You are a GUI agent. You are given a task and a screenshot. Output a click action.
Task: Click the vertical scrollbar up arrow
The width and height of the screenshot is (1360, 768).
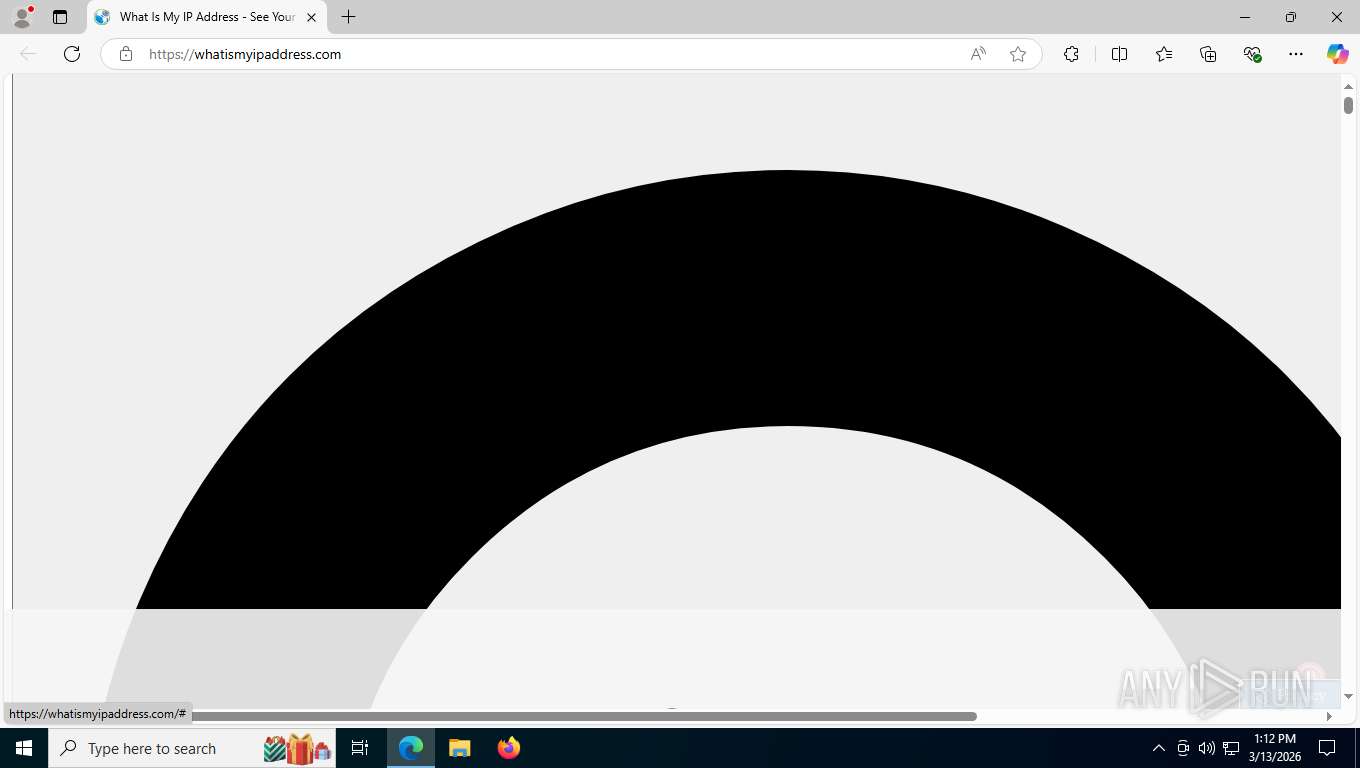pos(1348,87)
